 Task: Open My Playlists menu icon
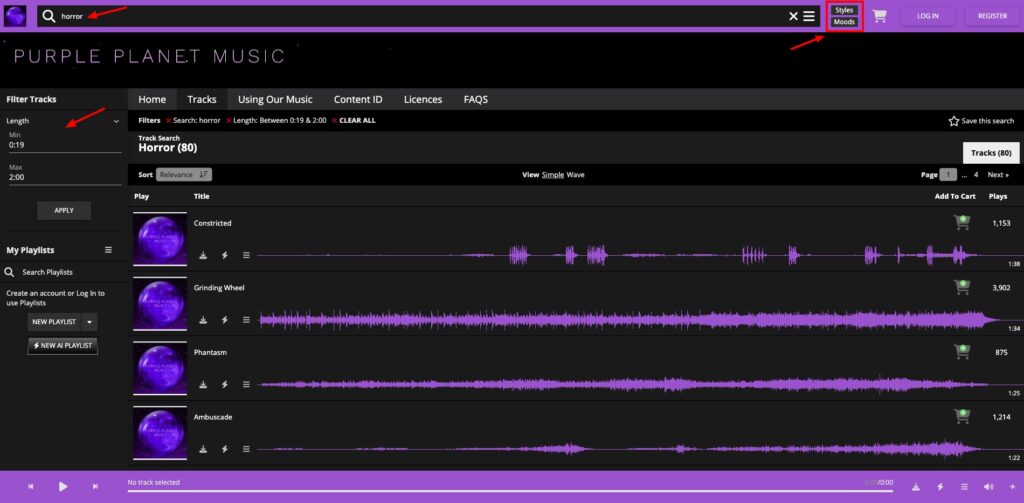click(108, 250)
